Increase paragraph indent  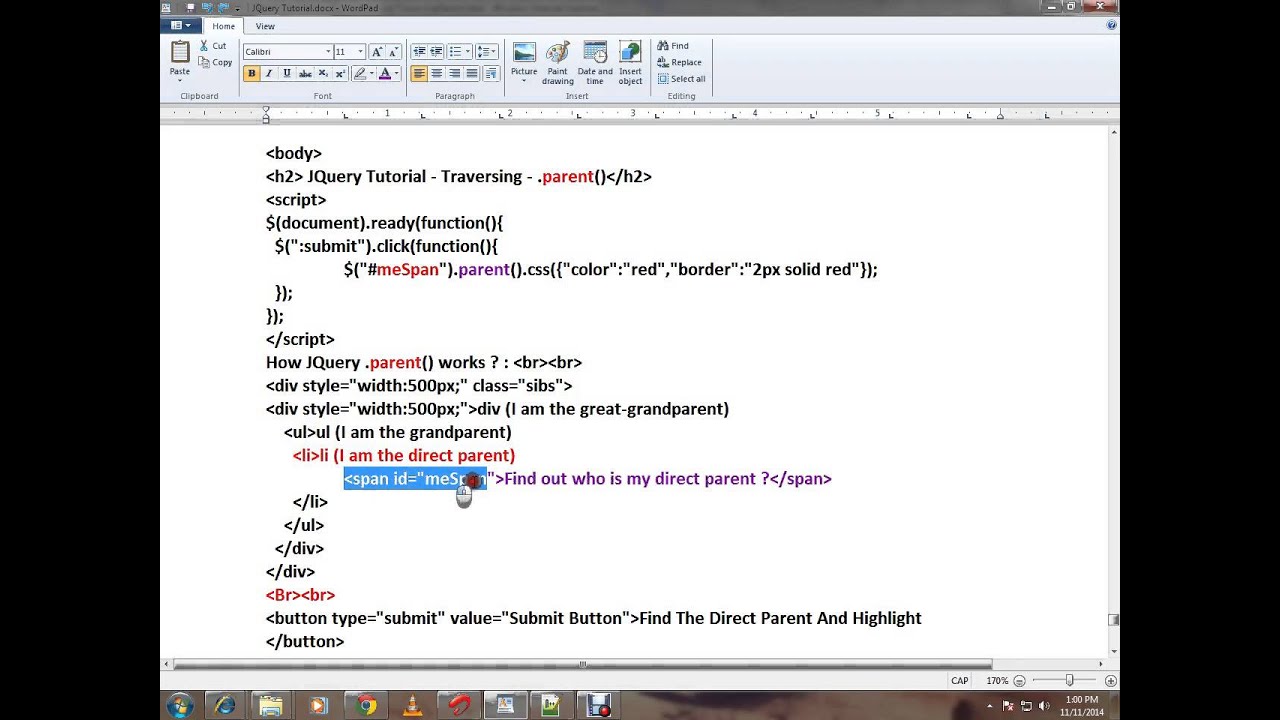point(437,52)
